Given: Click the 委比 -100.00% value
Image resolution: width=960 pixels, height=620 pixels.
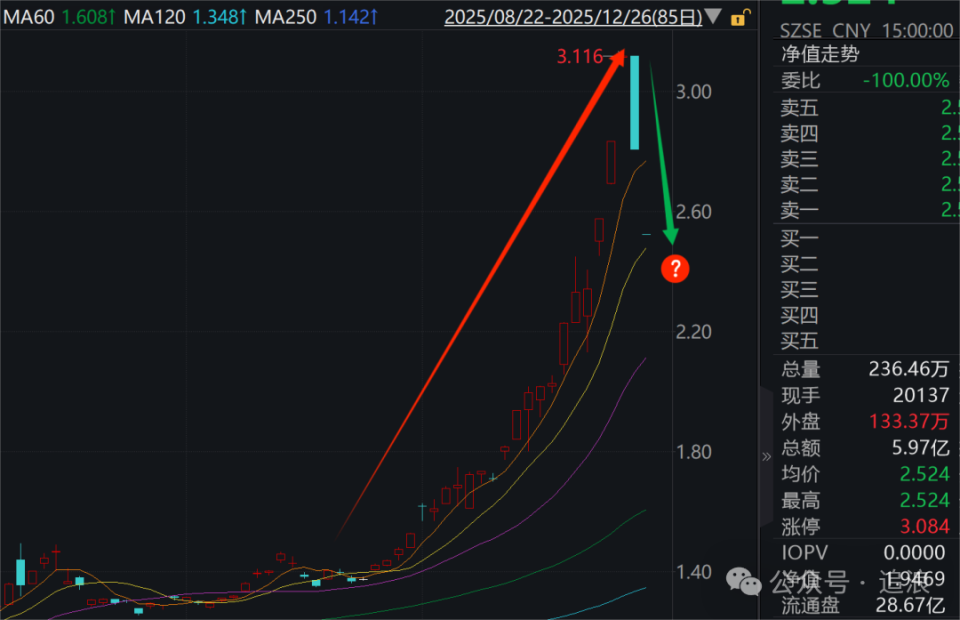Looking at the screenshot, I should [906, 80].
